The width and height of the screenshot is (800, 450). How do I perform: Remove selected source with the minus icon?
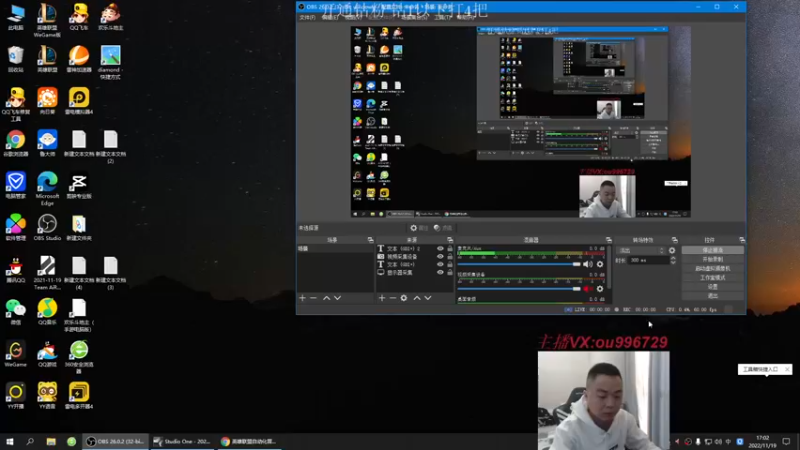pyautogui.click(x=393, y=298)
